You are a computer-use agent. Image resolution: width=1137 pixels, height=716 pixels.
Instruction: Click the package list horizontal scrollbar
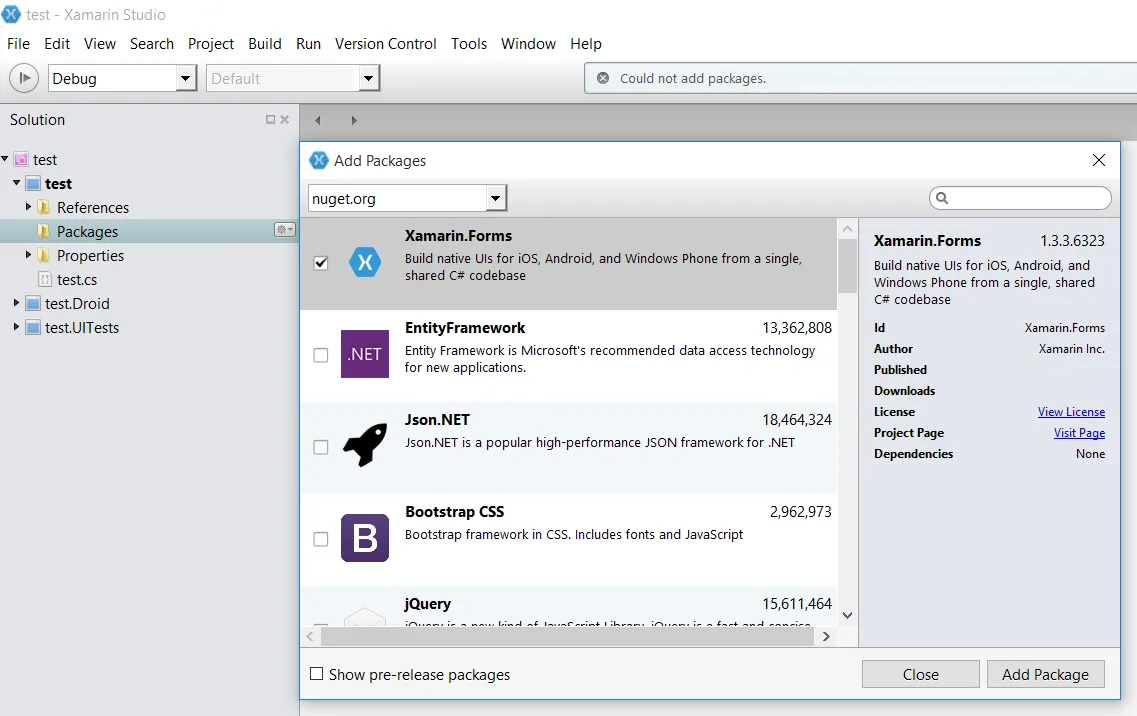[567, 636]
